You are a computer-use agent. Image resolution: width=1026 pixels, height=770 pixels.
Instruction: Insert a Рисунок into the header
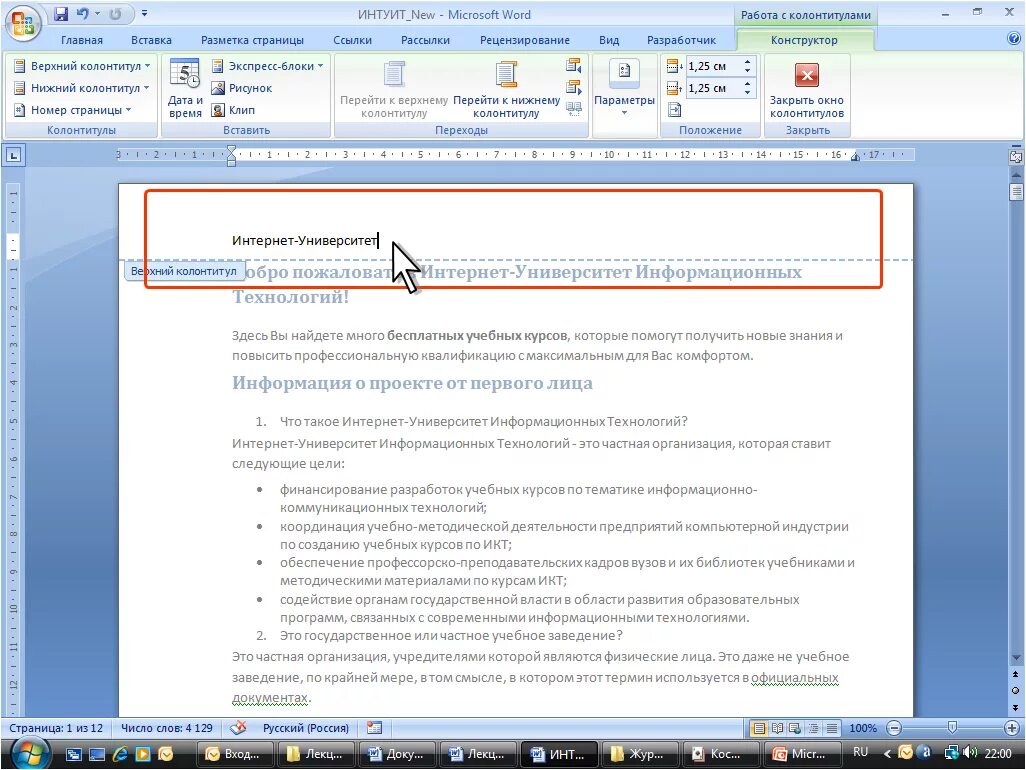(241, 88)
